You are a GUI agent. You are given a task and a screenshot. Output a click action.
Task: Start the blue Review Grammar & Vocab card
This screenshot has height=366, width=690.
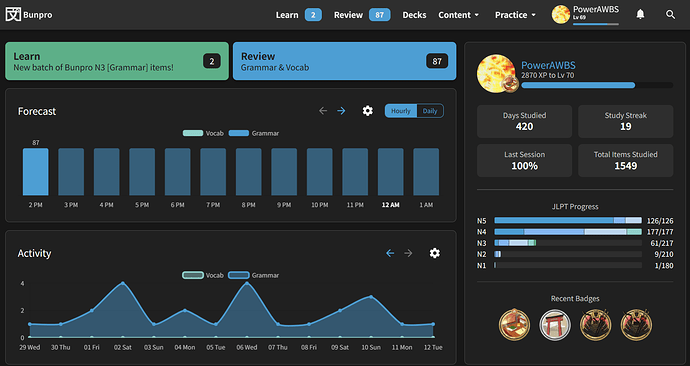(345, 61)
